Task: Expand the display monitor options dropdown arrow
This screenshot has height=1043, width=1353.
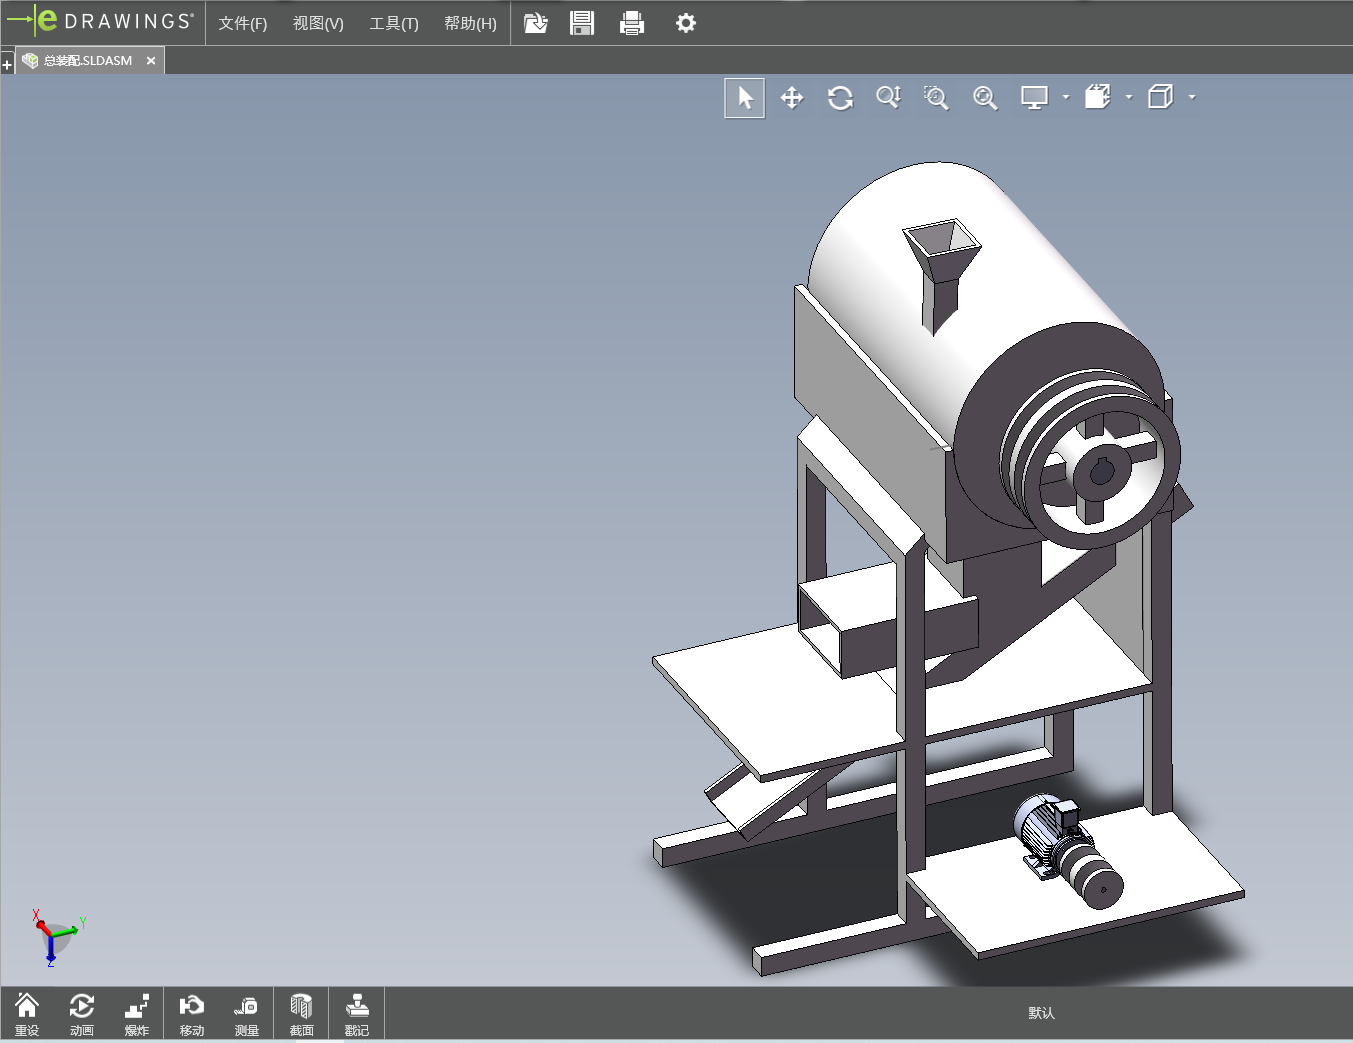Action: 1066,98
